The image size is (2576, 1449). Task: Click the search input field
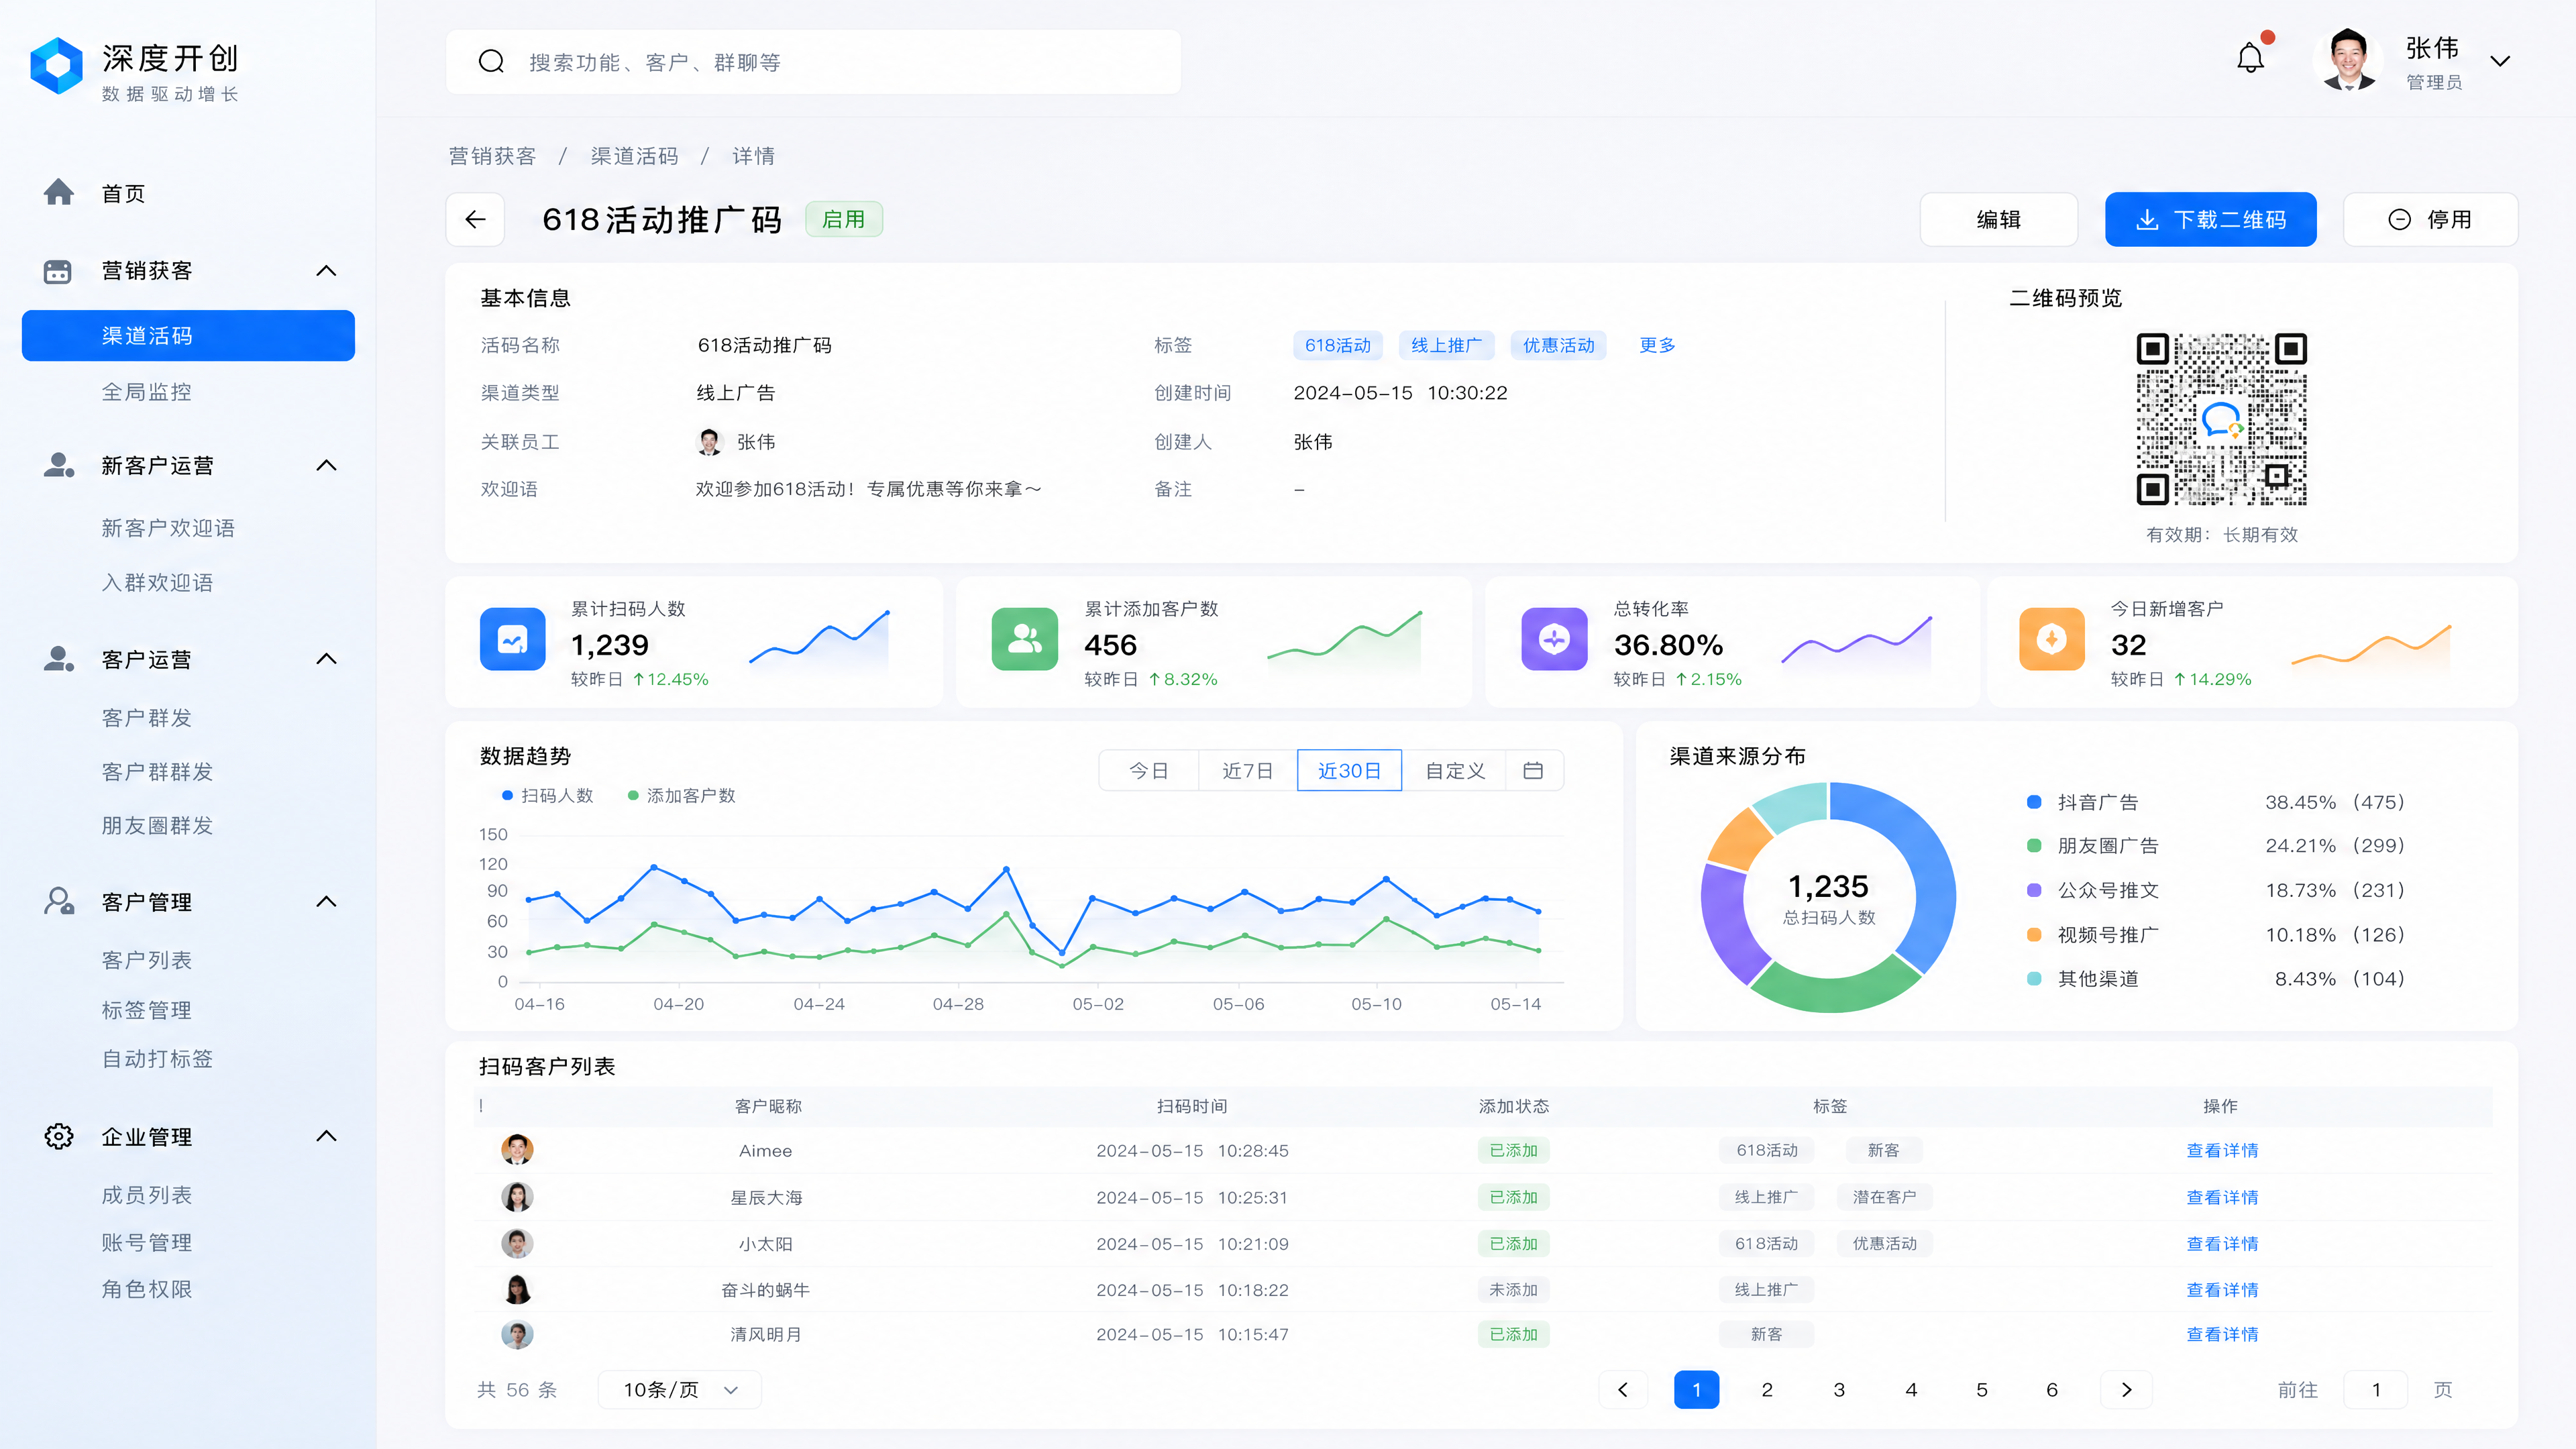[813, 62]
